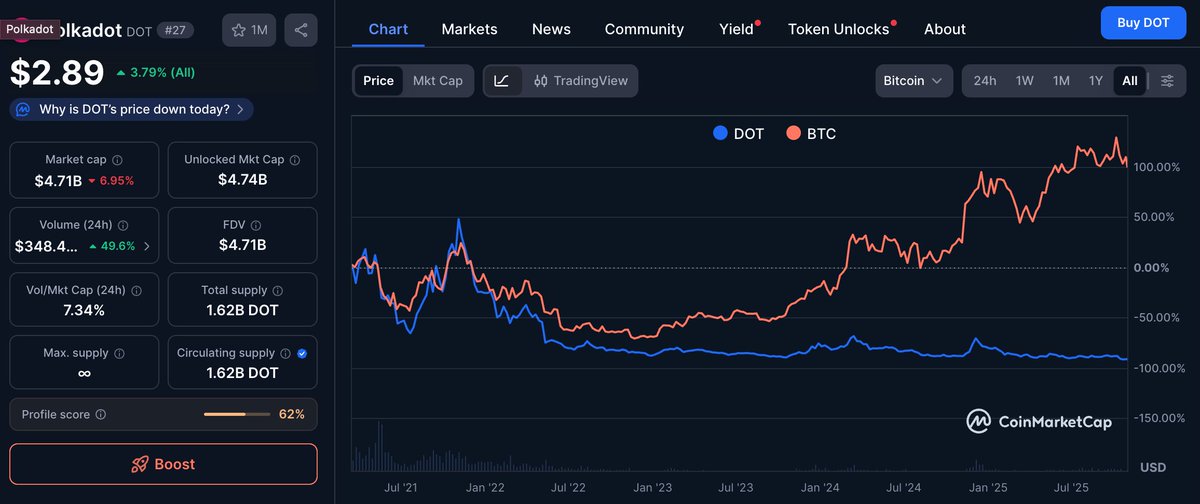Click the rocket icon on Boost

point(141,464)
